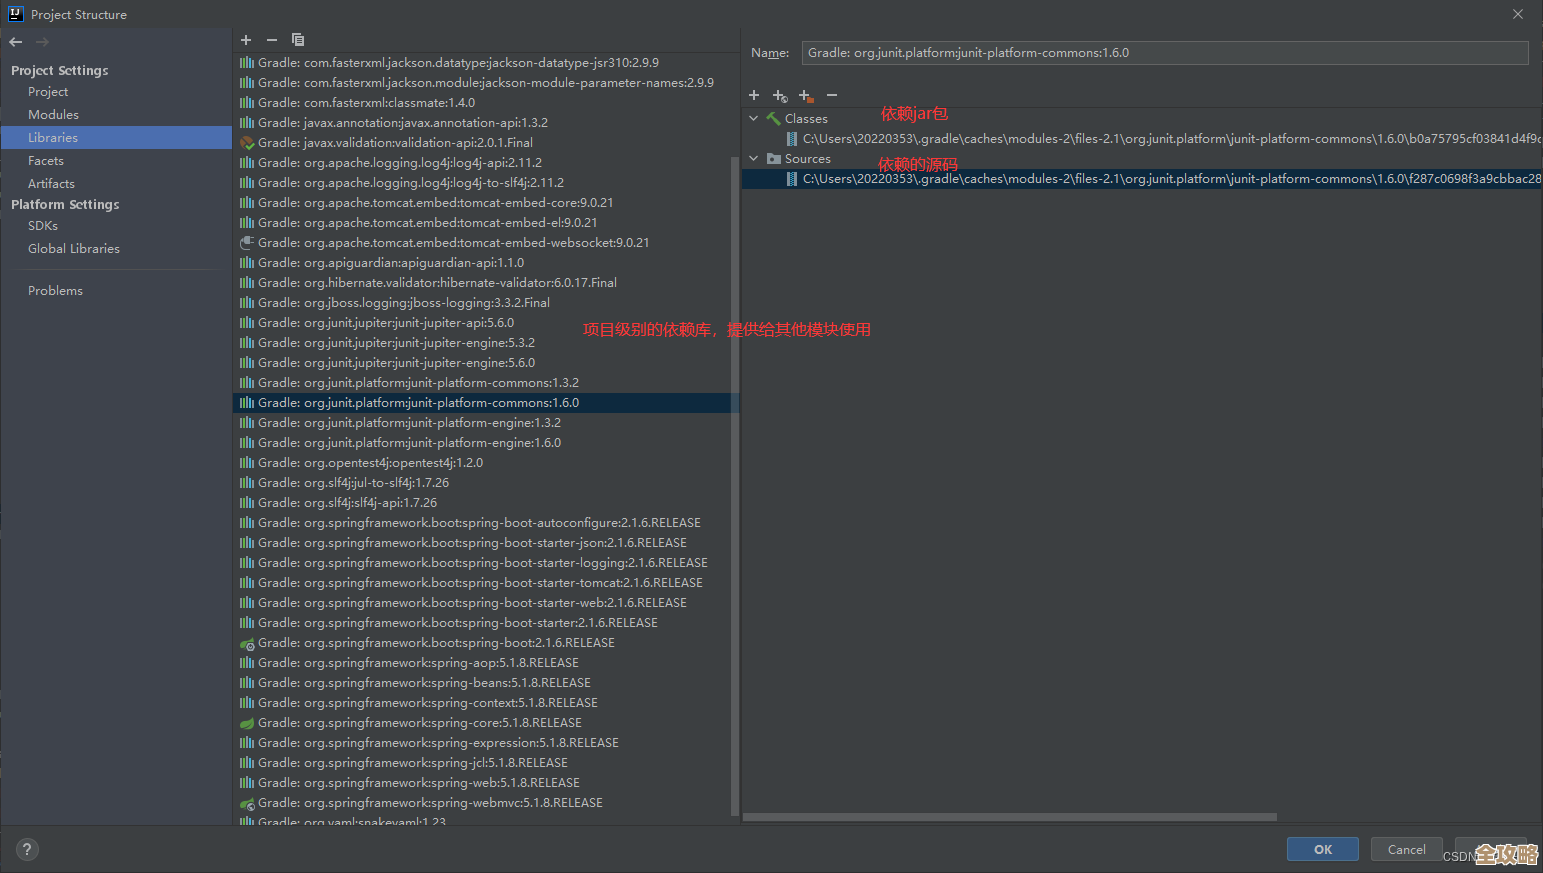Viewport: 1543px width, 873px height.
Task: Click the New Project Library plus icon
Action: 246,40
